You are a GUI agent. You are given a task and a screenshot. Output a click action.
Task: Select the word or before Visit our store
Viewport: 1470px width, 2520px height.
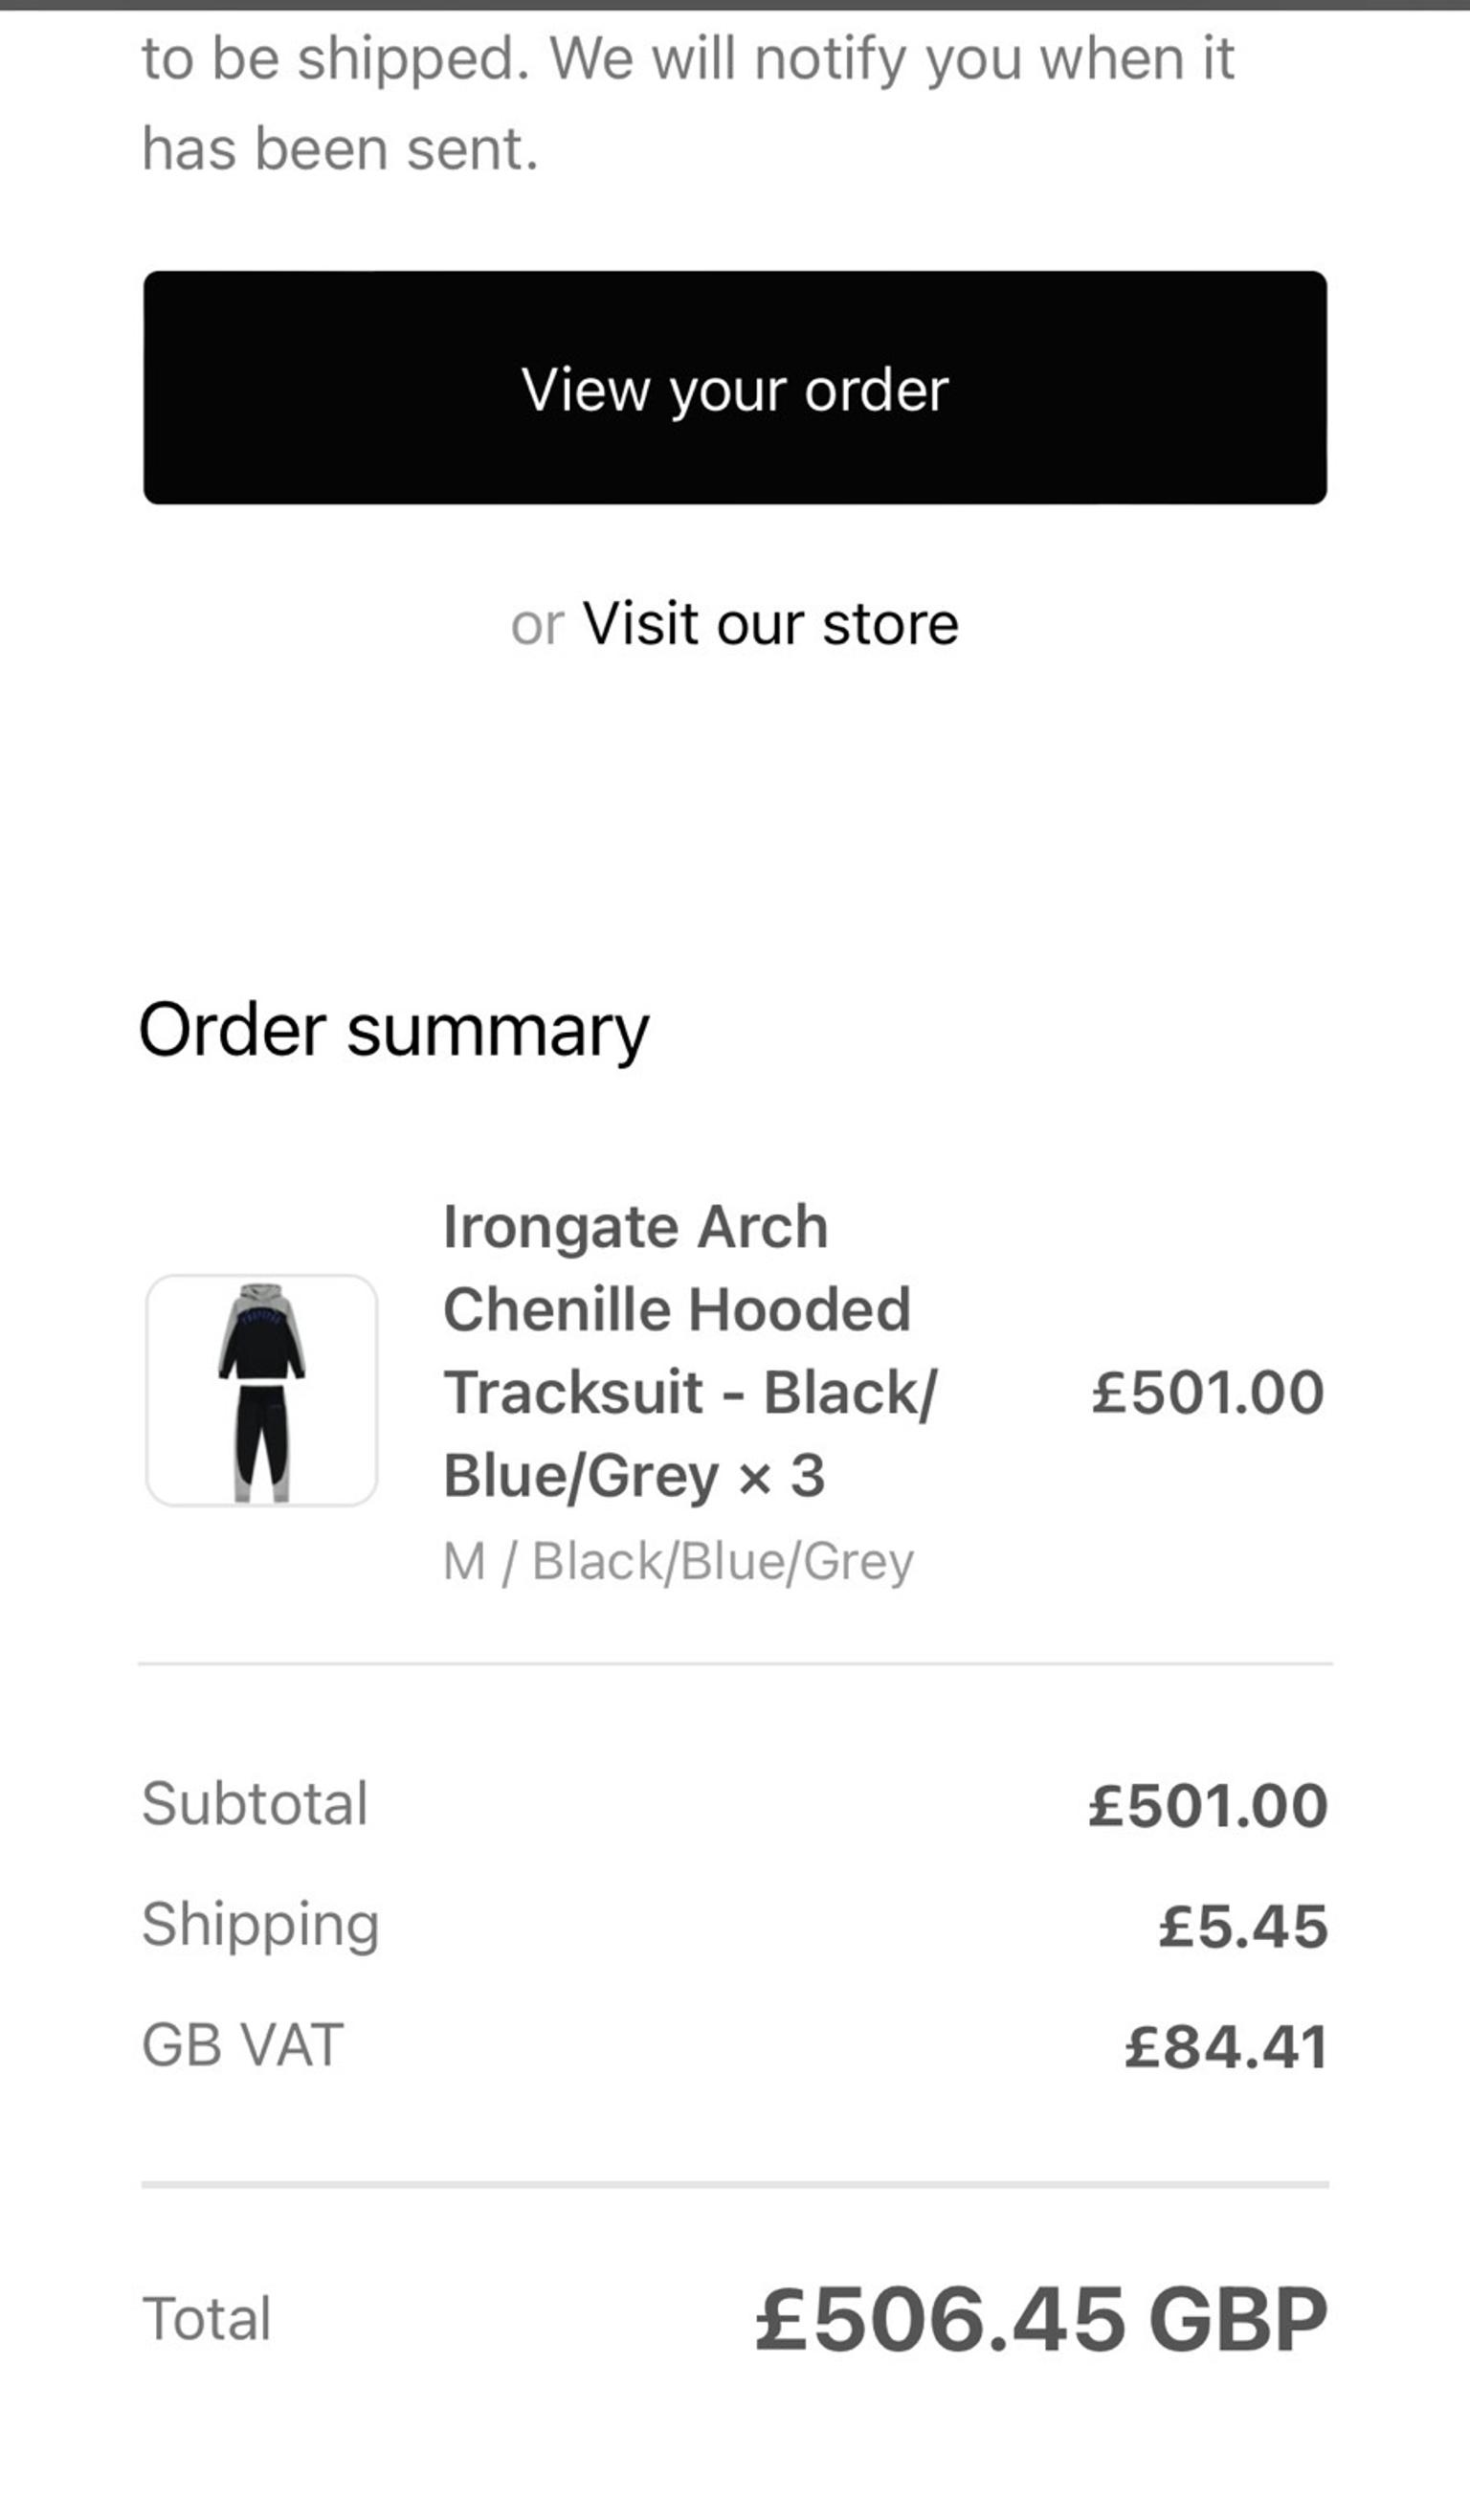click(x=537, y=623)
